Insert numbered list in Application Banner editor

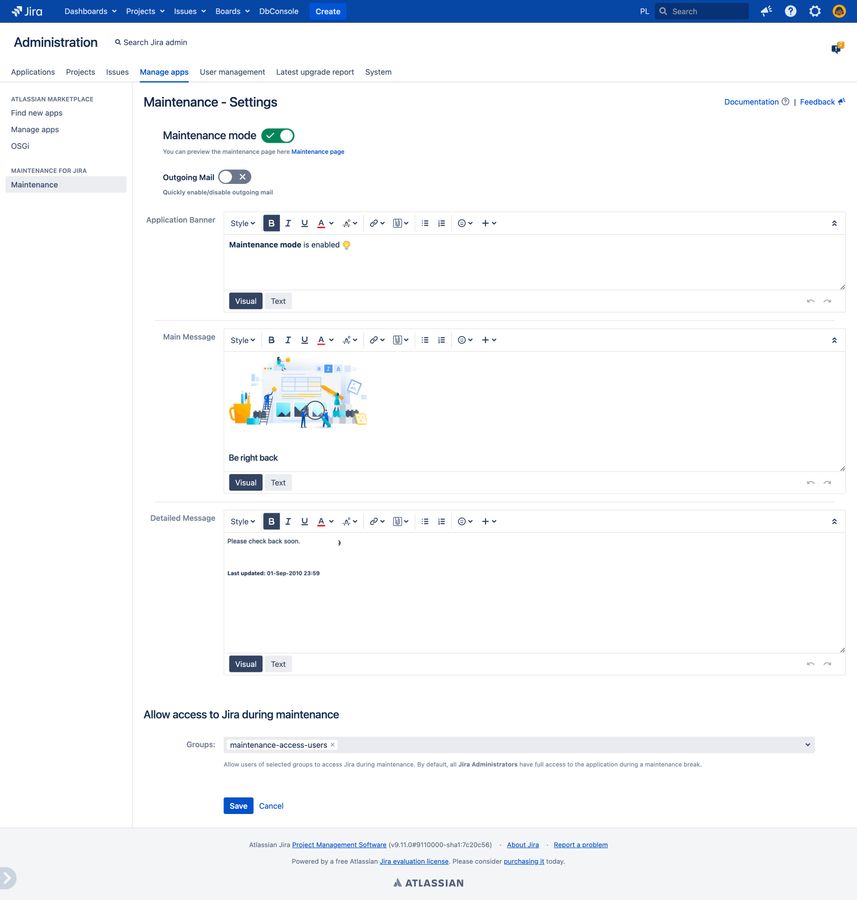[x=441, y=223]
